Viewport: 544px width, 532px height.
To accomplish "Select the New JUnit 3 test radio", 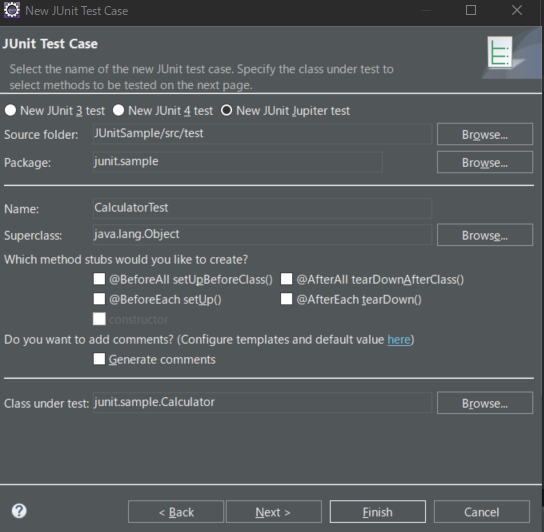I will [10, 110].
